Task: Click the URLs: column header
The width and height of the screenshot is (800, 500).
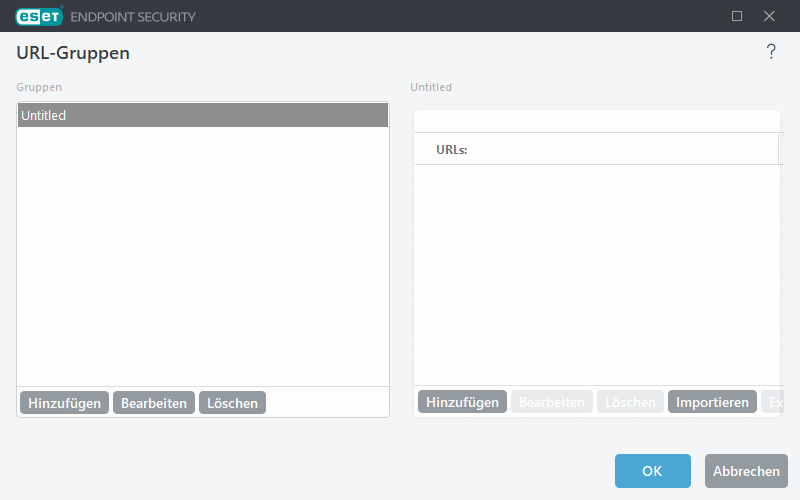Action: coord(596,149)
